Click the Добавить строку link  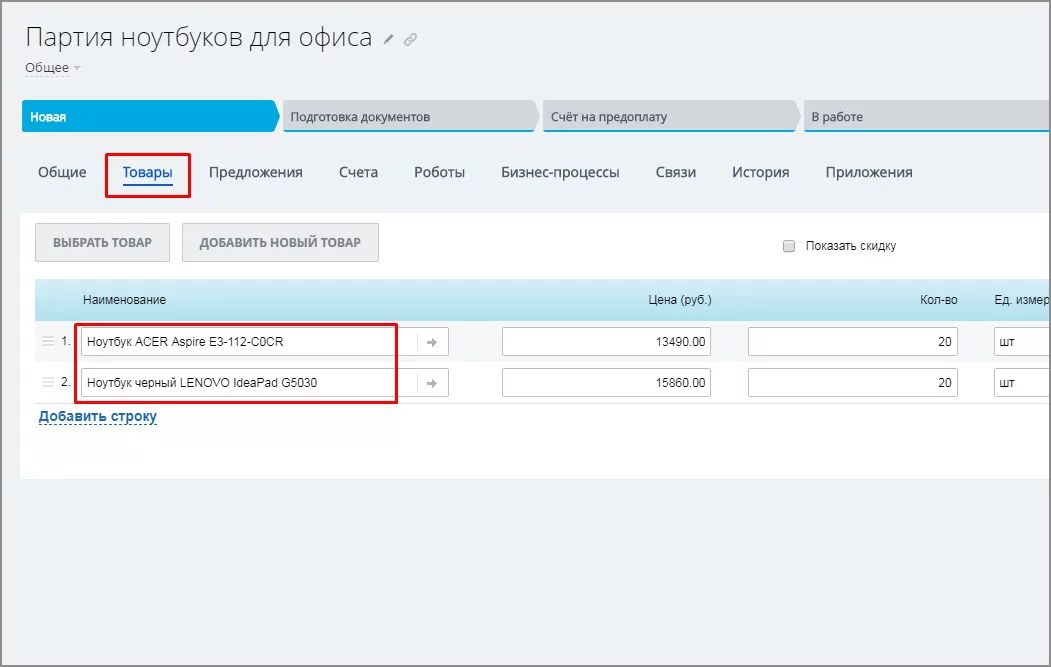pyautogui.click(x=98, y=416)
